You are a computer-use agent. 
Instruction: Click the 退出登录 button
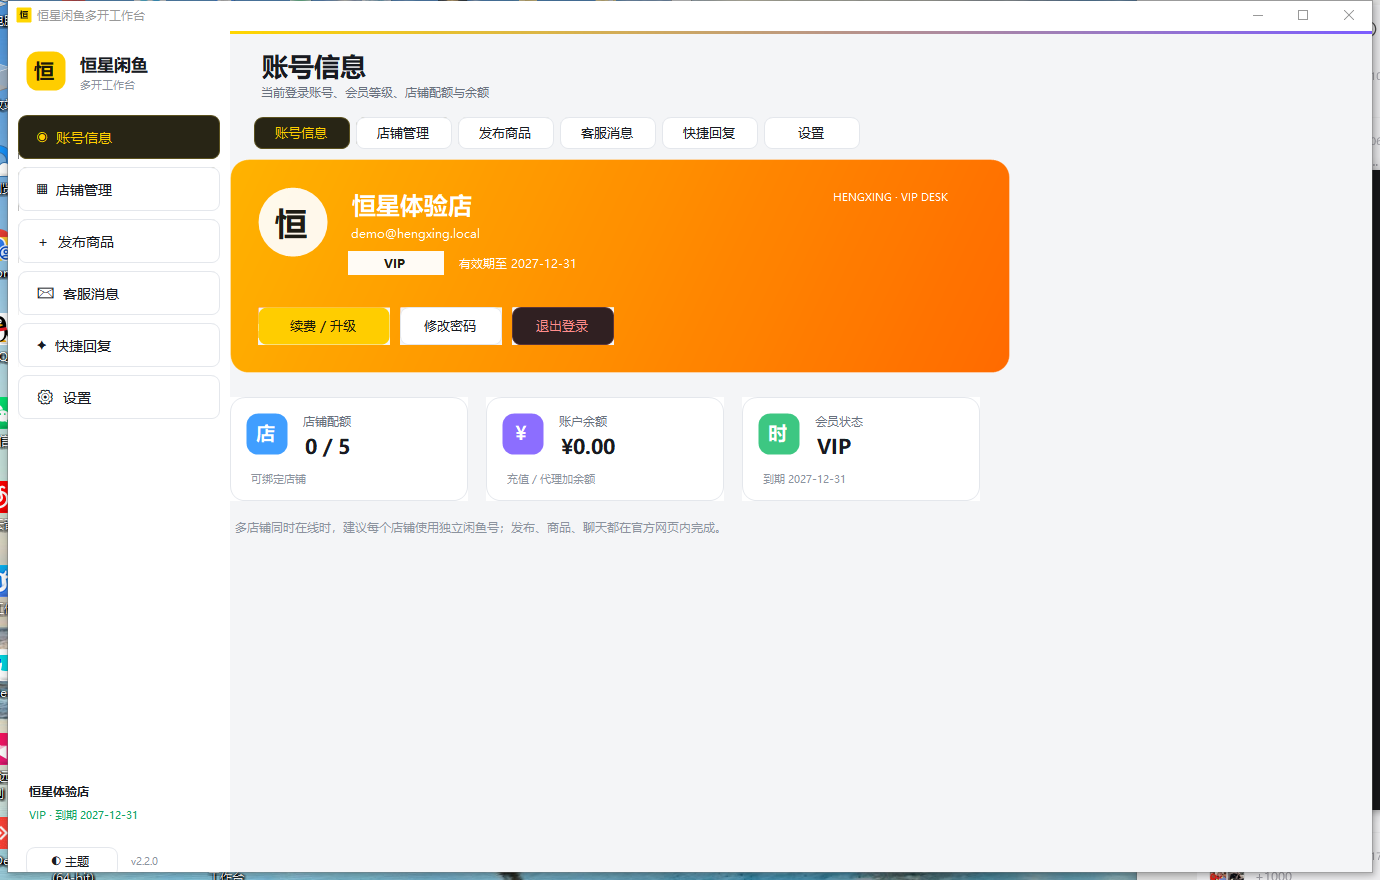[563, 326]
